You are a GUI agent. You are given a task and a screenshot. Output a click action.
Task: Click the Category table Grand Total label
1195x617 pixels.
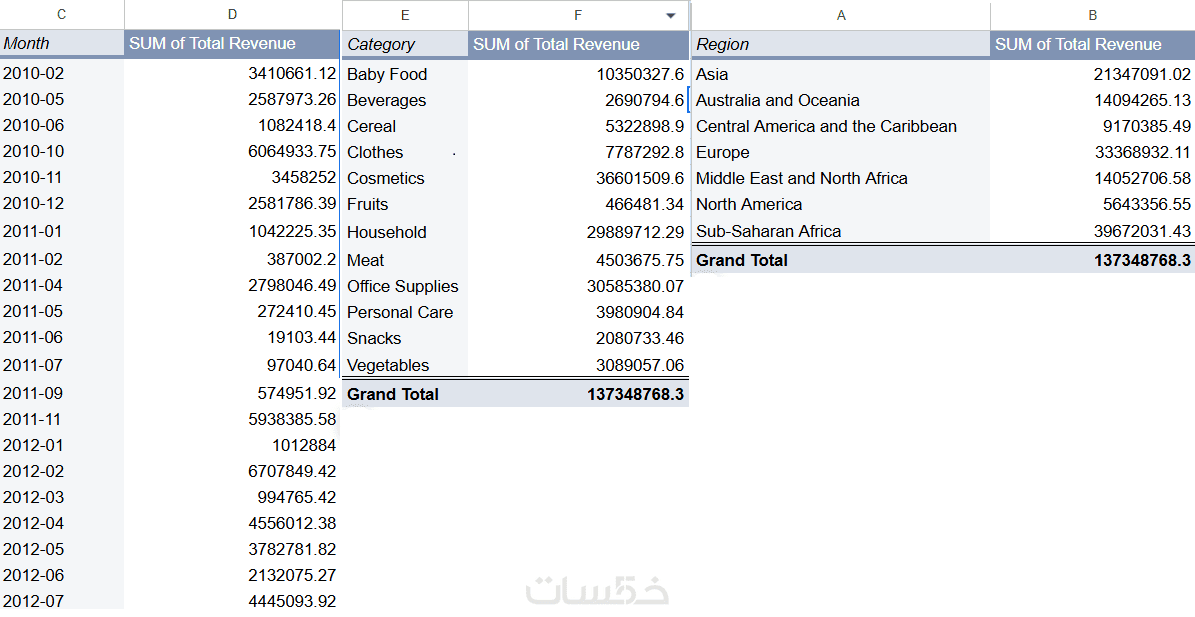(x=392, y=395)
